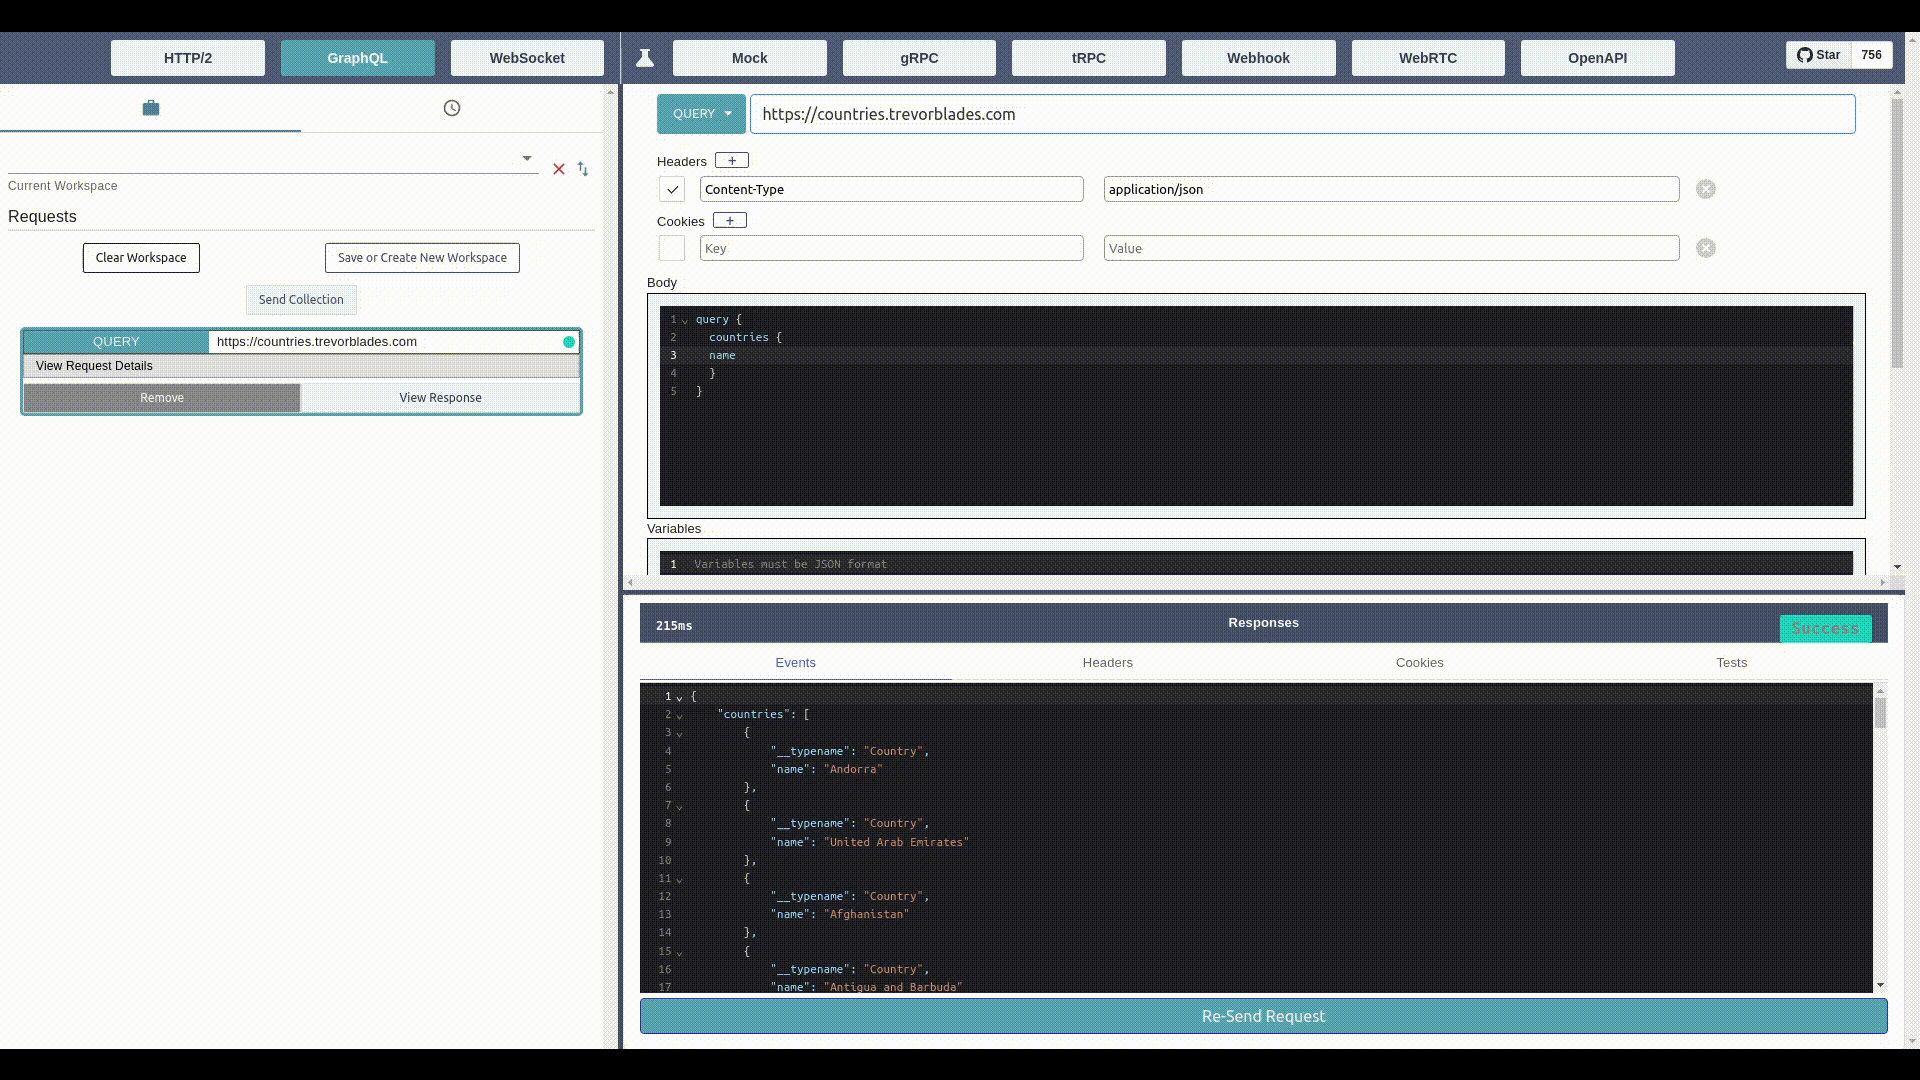Click the GraphQL endpoint URL field
Viewport: 1920px width, 1080px height.
pos(1302,114)
